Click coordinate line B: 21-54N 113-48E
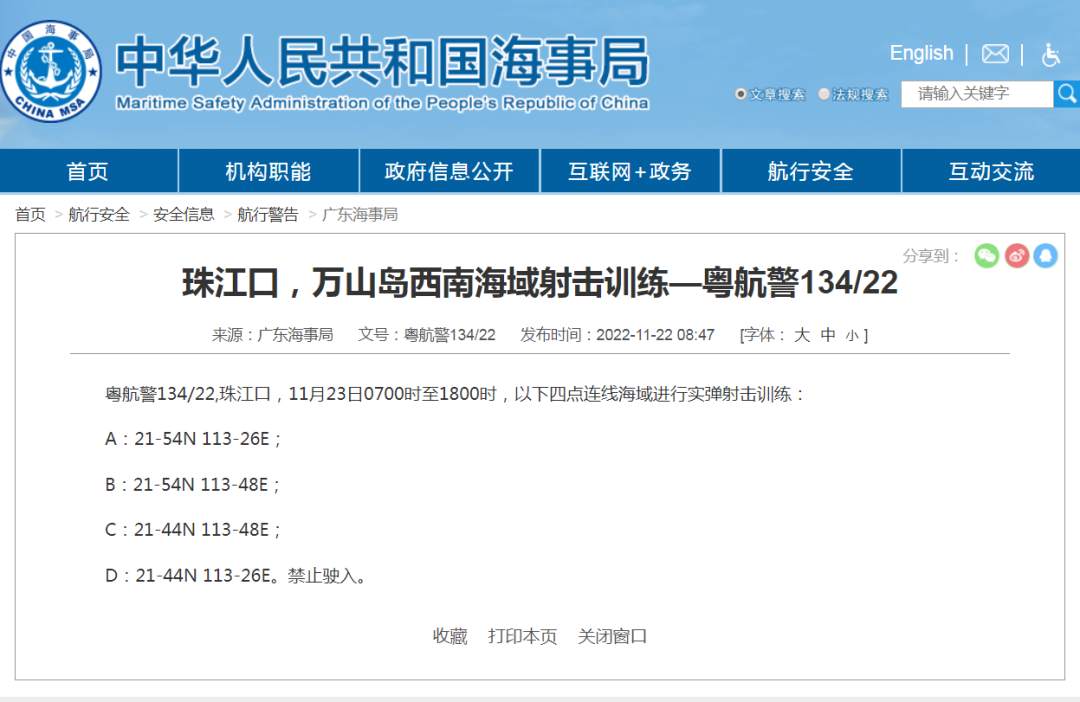Image resolution: width=1080 pixels, height=702 pixels. 193,484
